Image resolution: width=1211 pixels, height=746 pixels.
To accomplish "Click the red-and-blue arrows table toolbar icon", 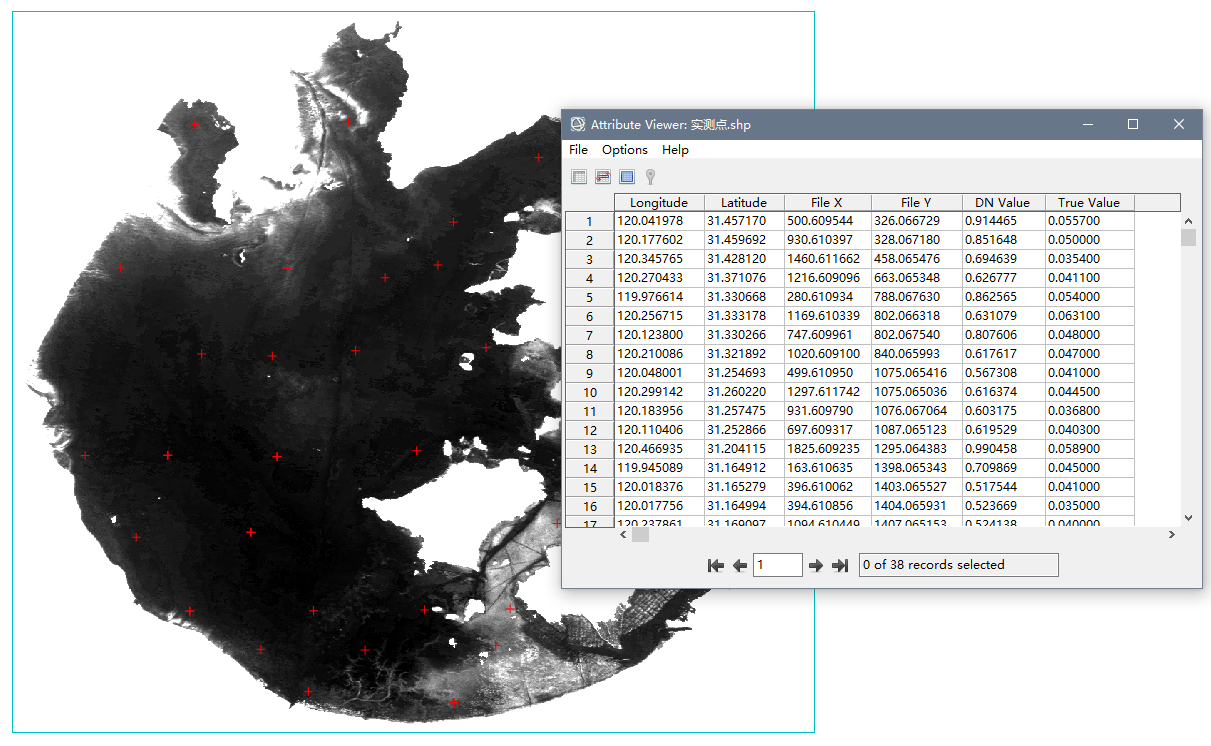I will coord(603,177).
